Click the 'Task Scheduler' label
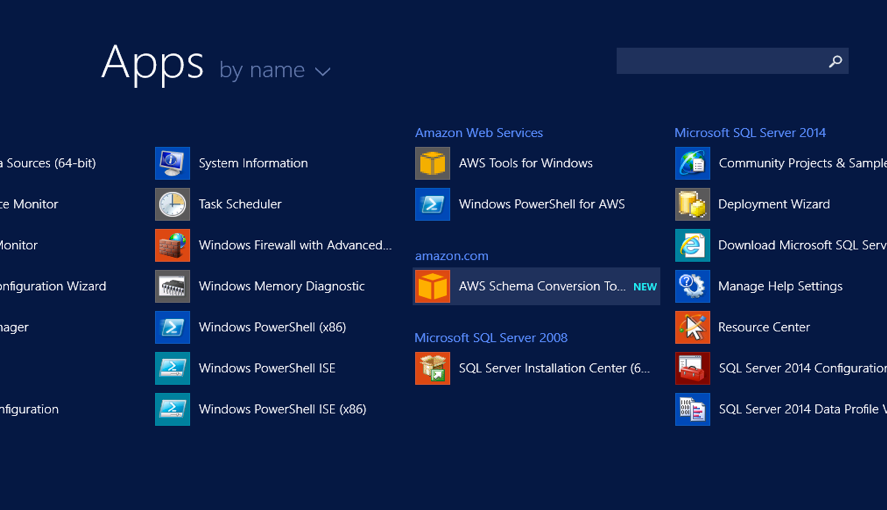887x510 pixels. (240, 204)
